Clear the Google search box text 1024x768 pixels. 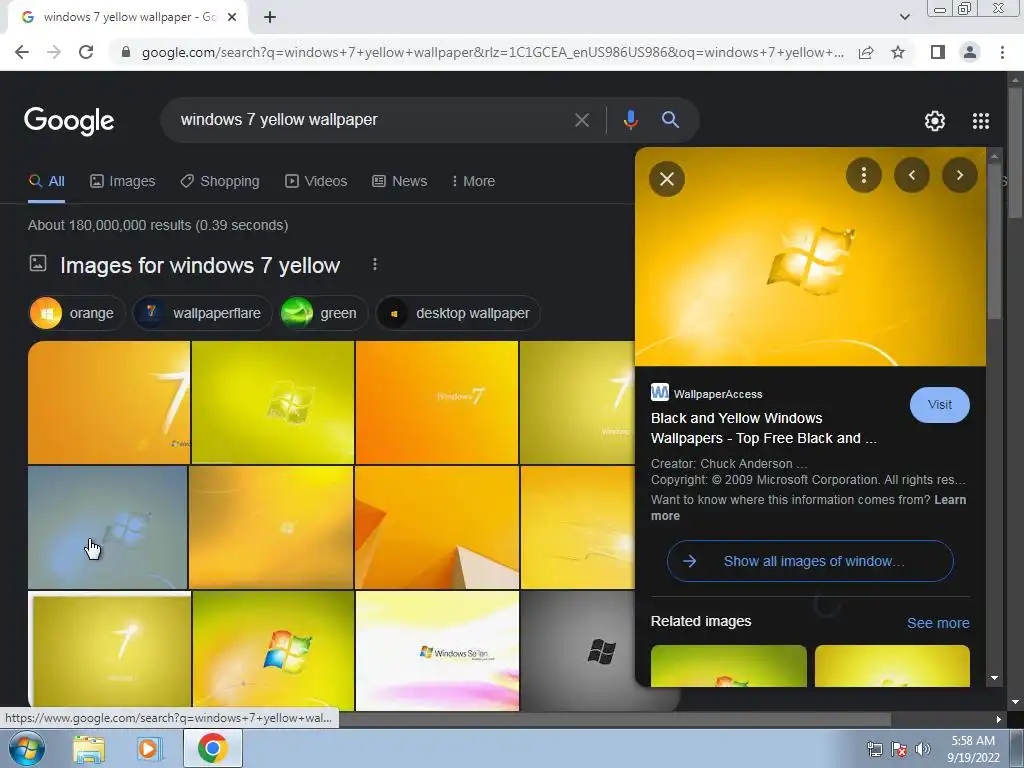pyautogui.click(x=581, y=120)
